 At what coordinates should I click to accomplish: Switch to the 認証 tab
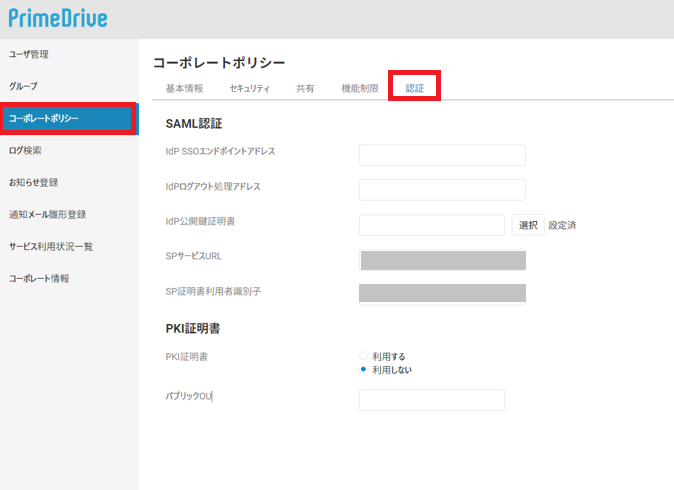pos(415,88)
